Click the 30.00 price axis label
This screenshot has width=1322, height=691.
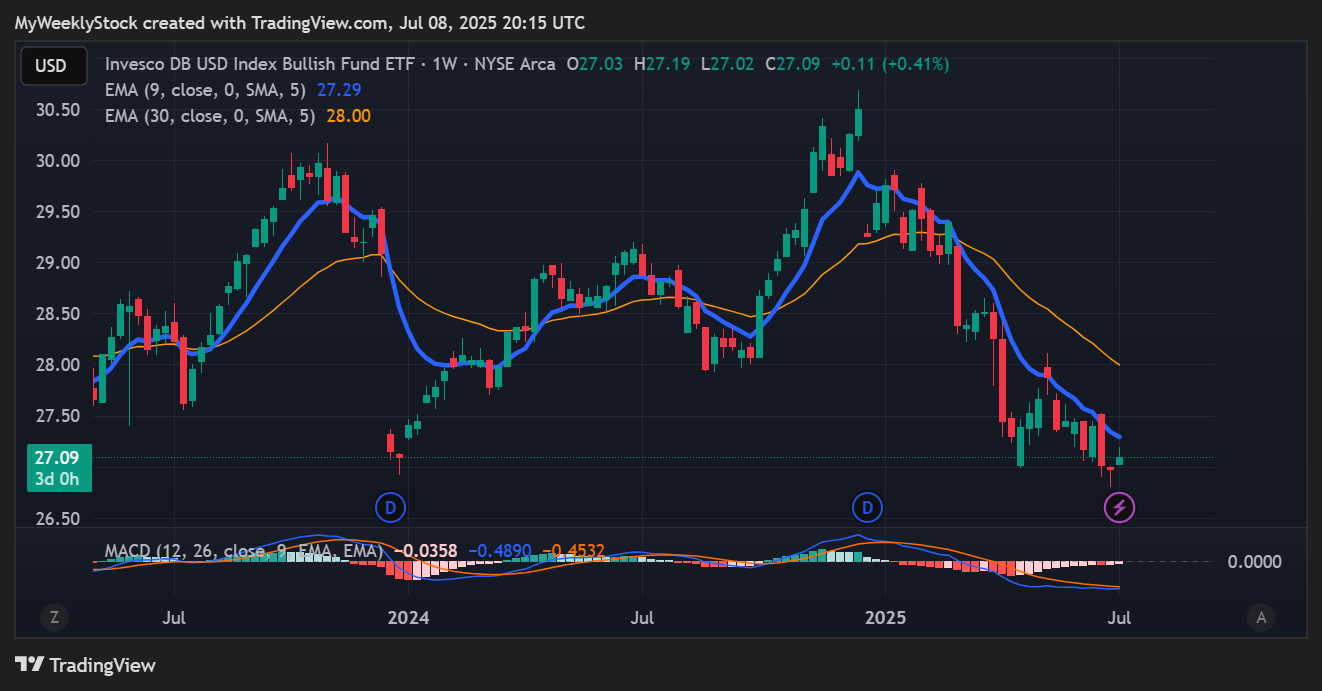57,161
